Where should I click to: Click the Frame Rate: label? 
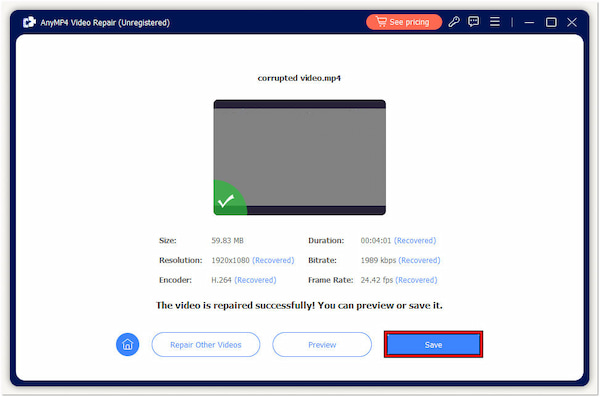[x=331, y=280]
